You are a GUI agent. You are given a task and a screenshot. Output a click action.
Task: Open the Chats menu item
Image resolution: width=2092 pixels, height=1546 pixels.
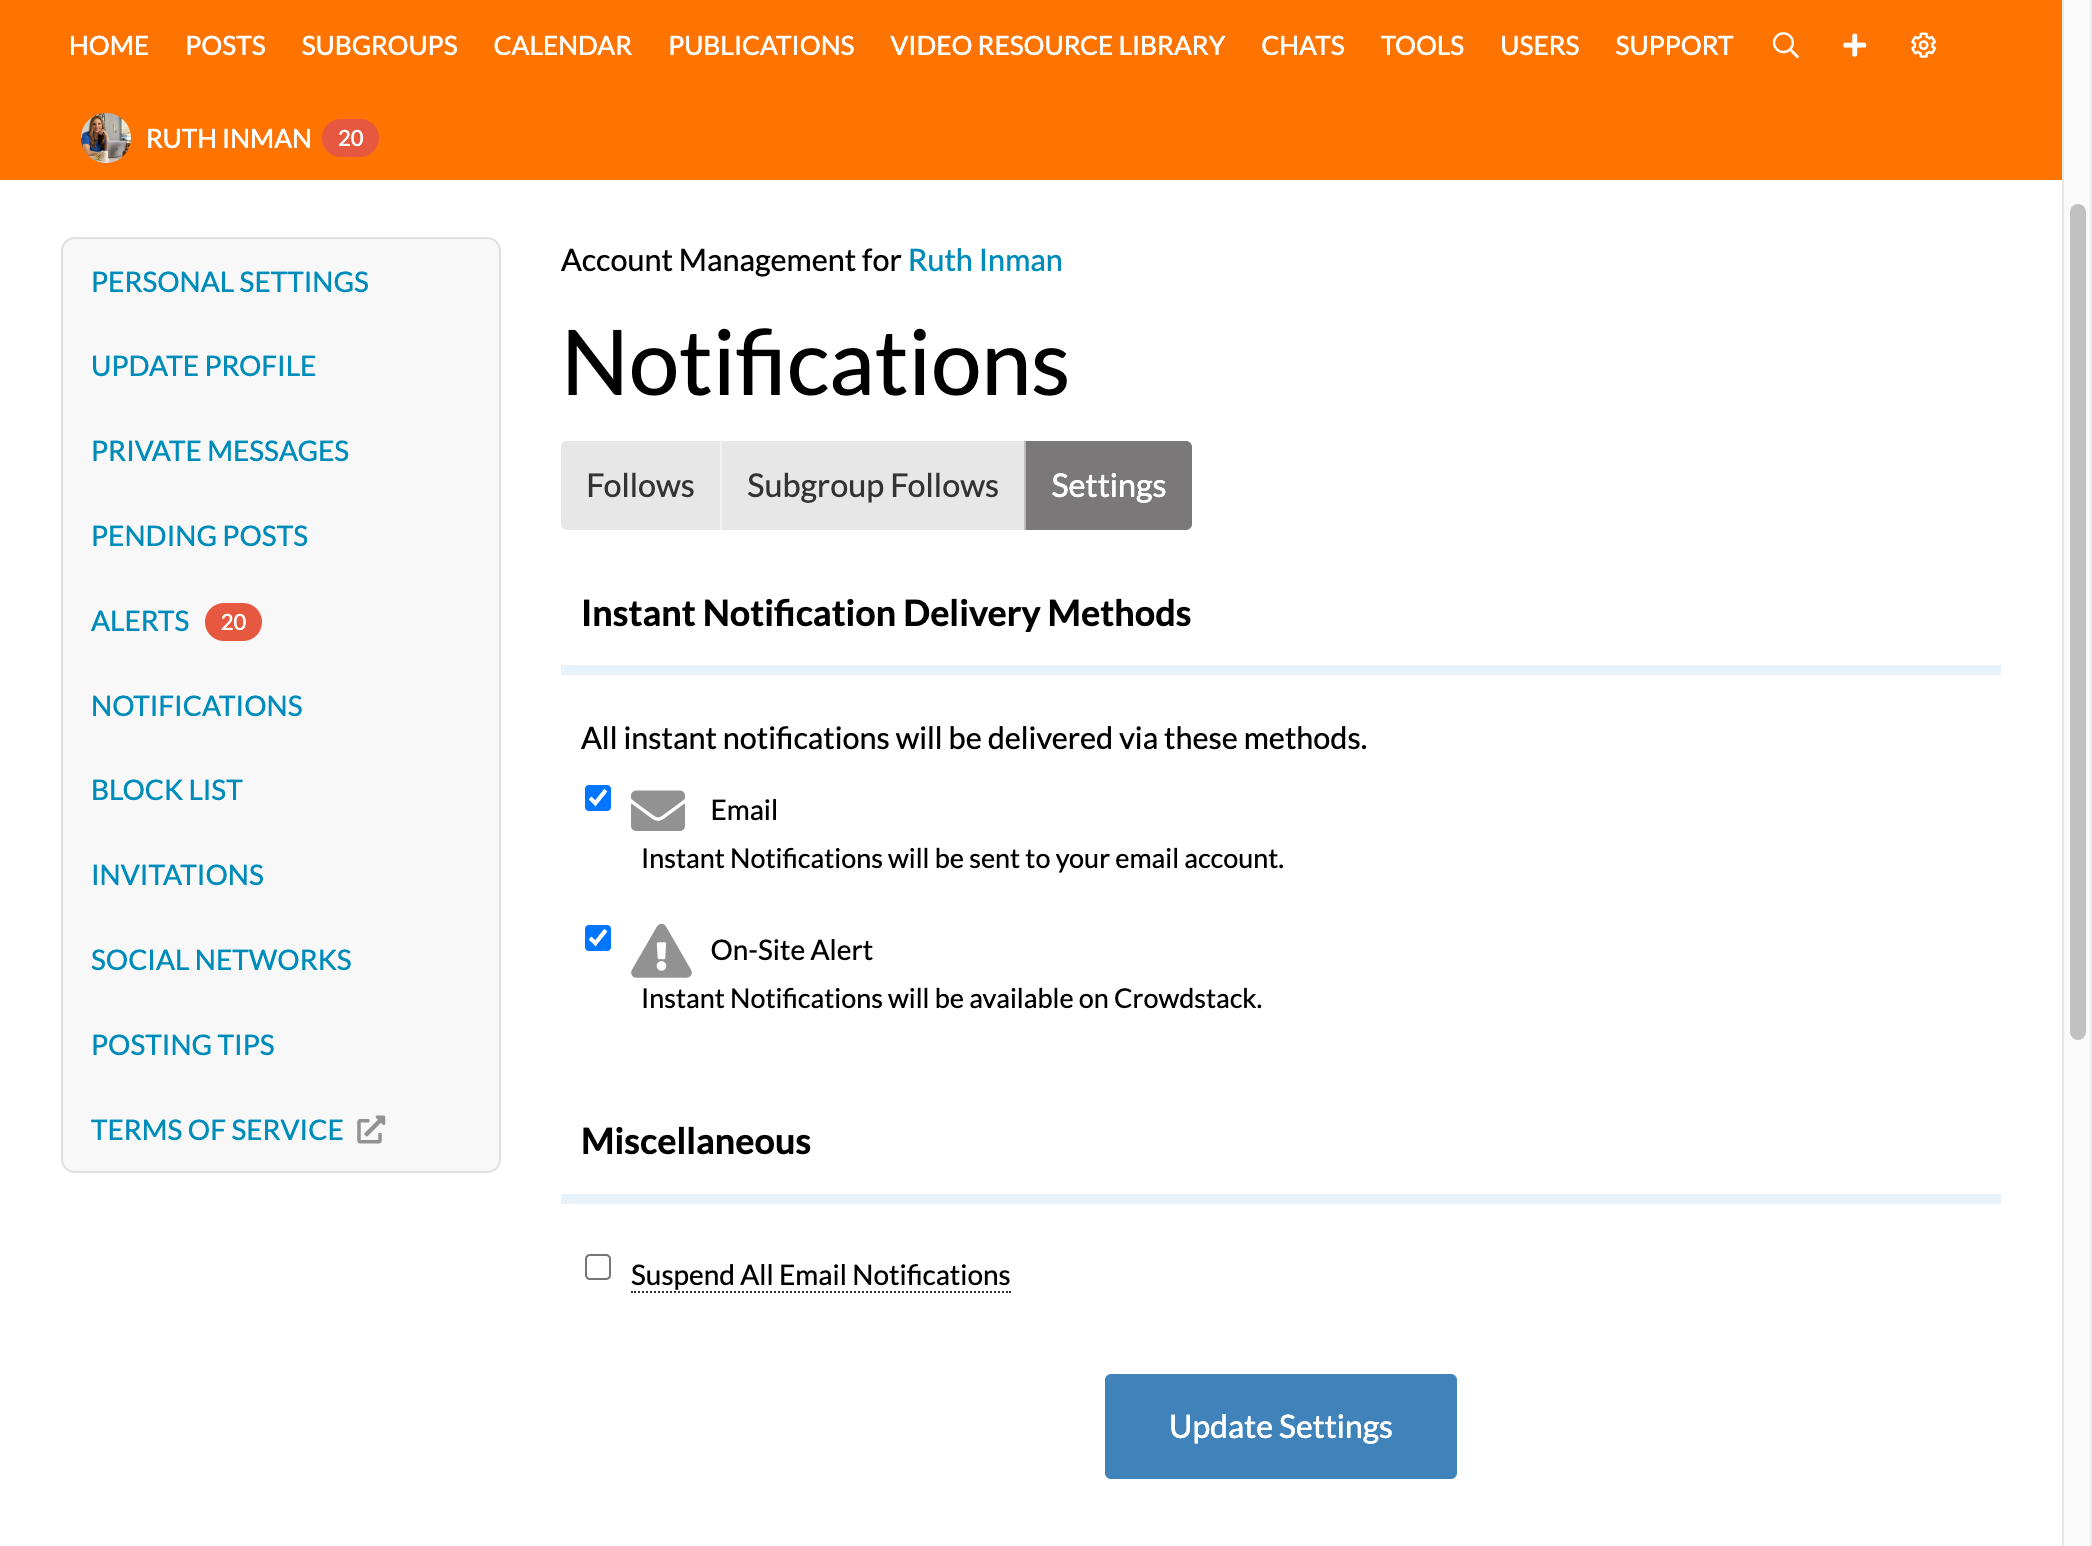(1302, 45)
